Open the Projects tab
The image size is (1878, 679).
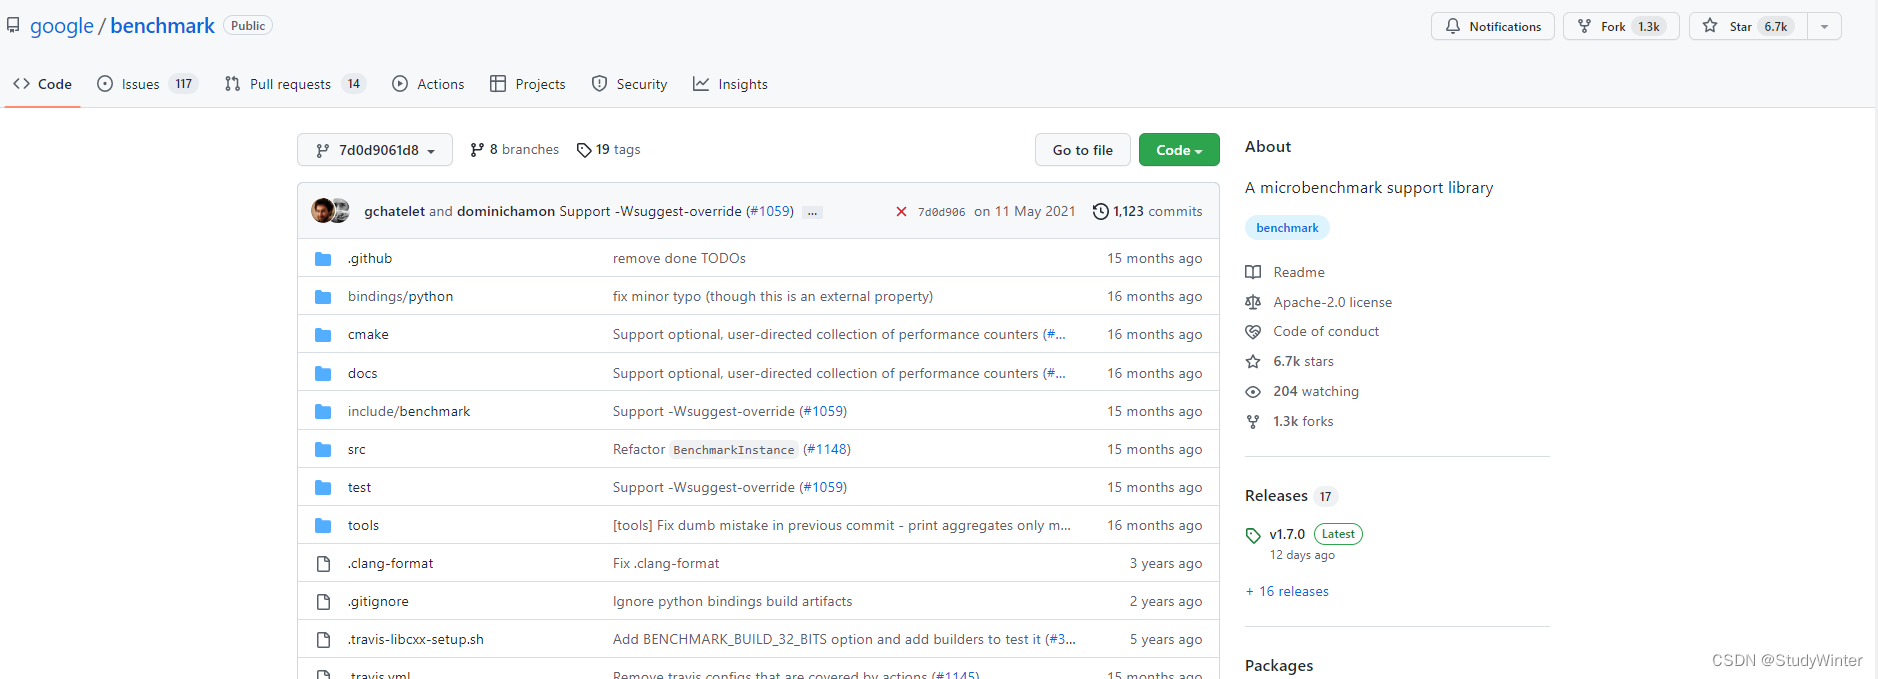(x=527, y=84)
